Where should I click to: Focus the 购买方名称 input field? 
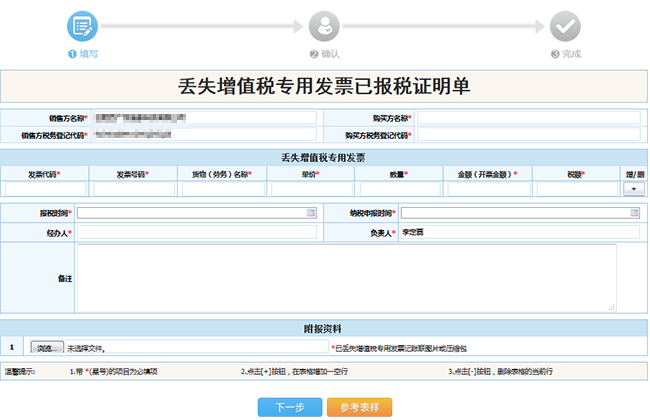point(528,118)
